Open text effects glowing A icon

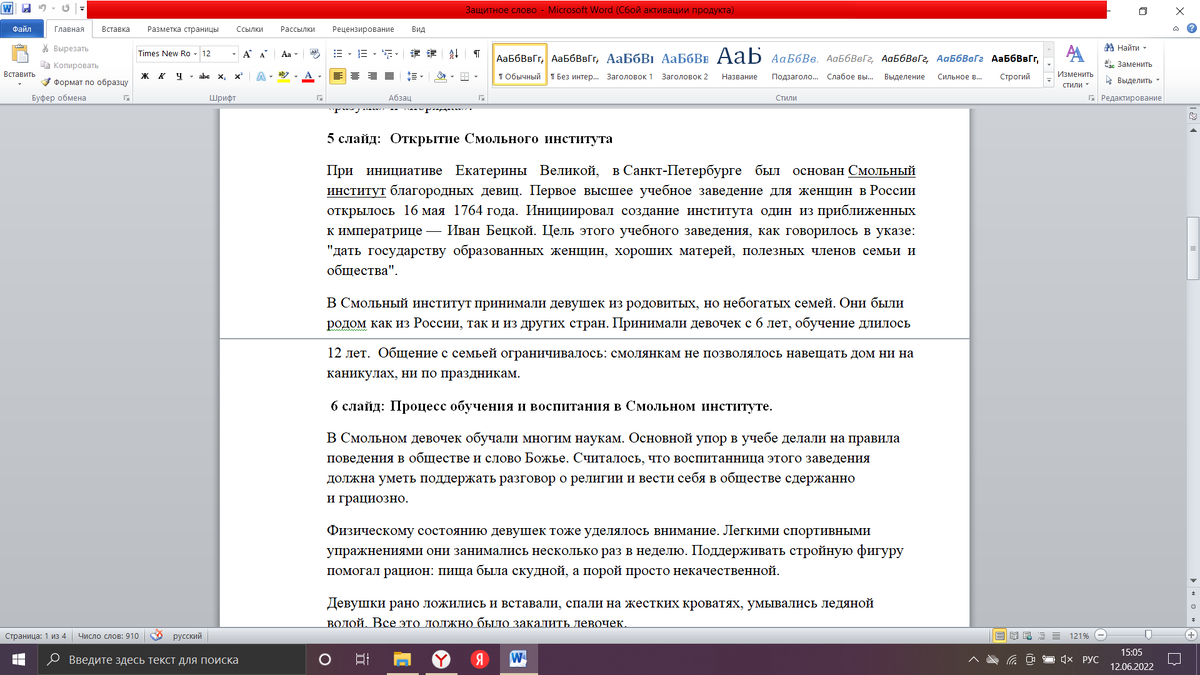tap(261, 76)
